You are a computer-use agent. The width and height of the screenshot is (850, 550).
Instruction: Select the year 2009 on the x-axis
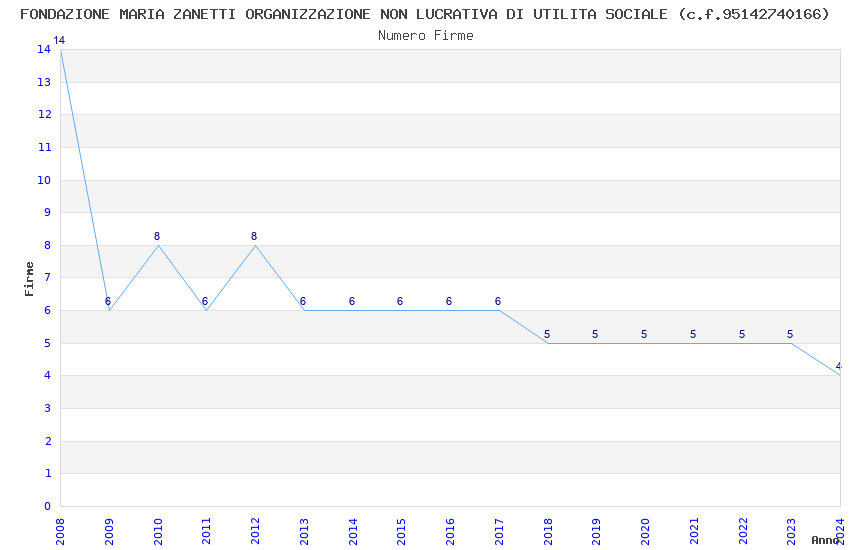coord(109,531)
